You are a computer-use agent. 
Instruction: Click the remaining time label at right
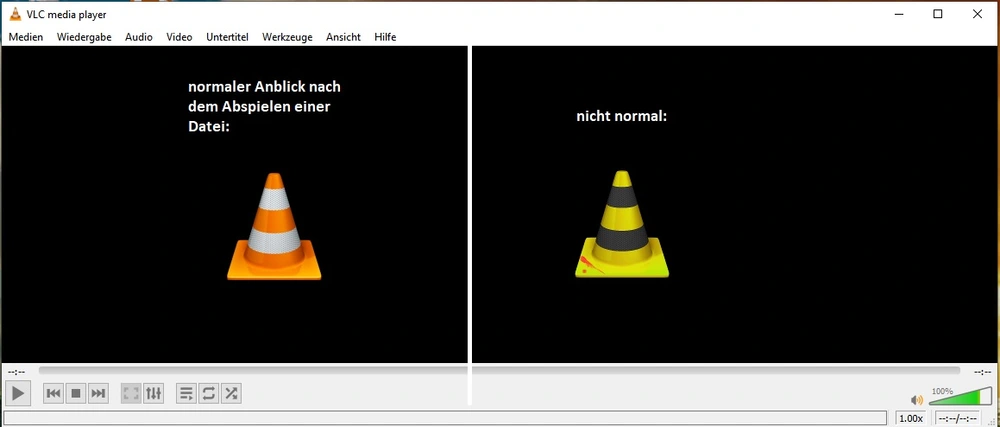click(x=983, y=372)
